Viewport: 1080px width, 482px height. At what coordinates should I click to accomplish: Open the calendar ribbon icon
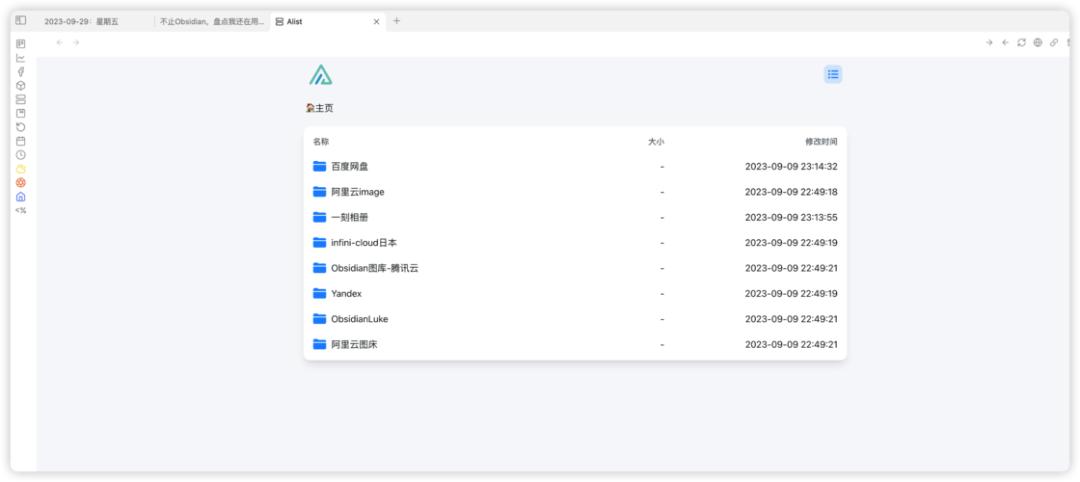pyautogui.click(x=21, y=141)
